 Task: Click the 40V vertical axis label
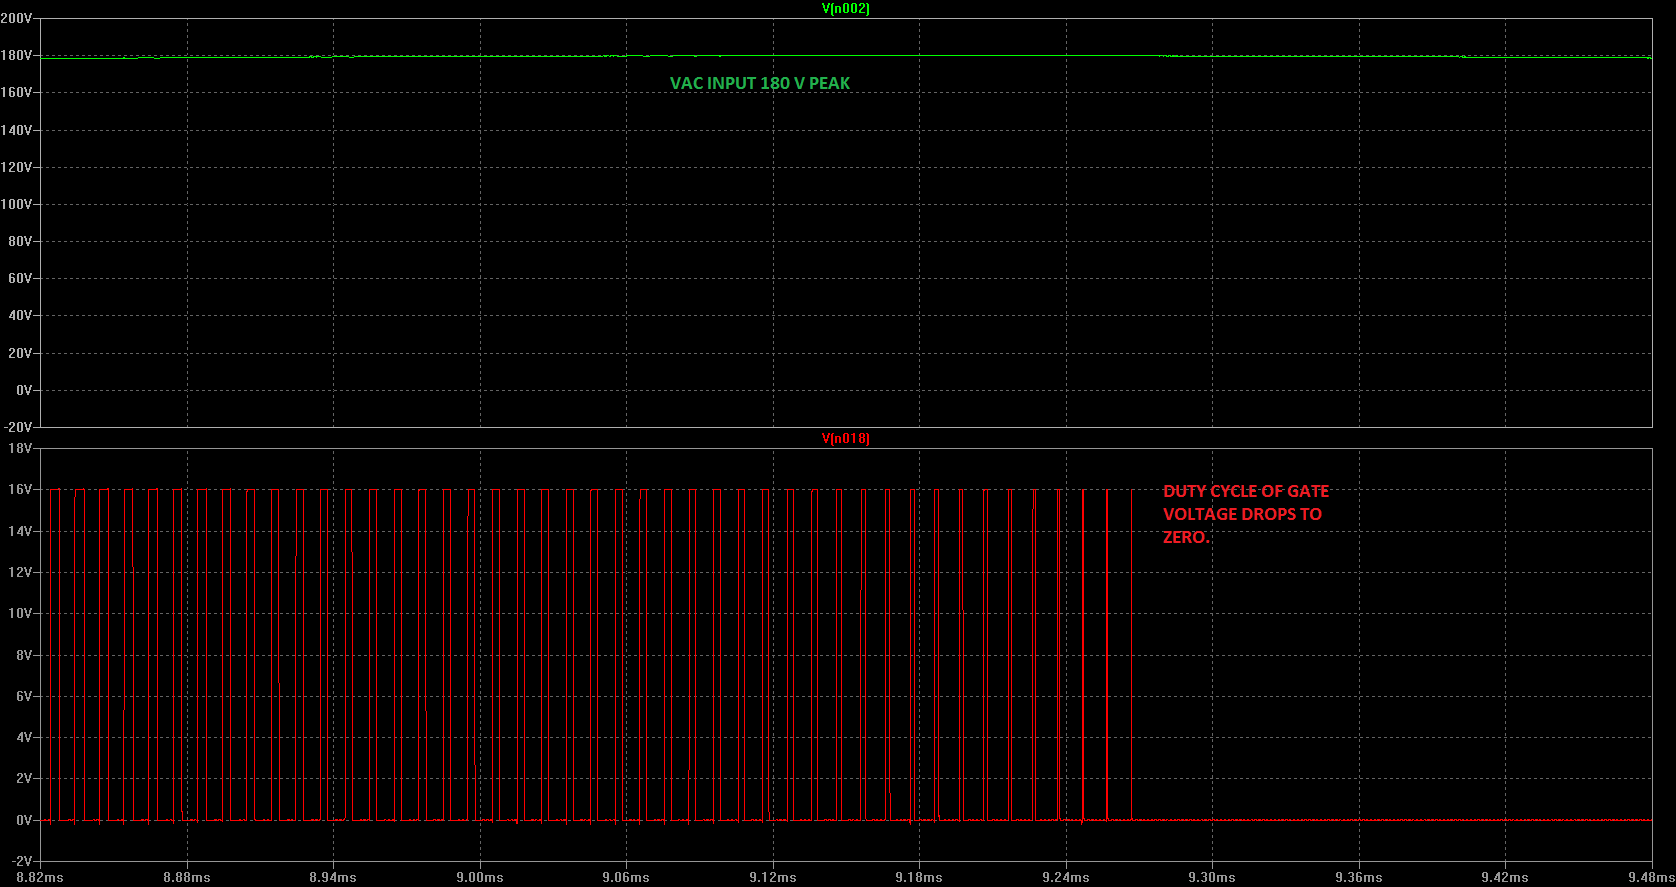[20, 315]
